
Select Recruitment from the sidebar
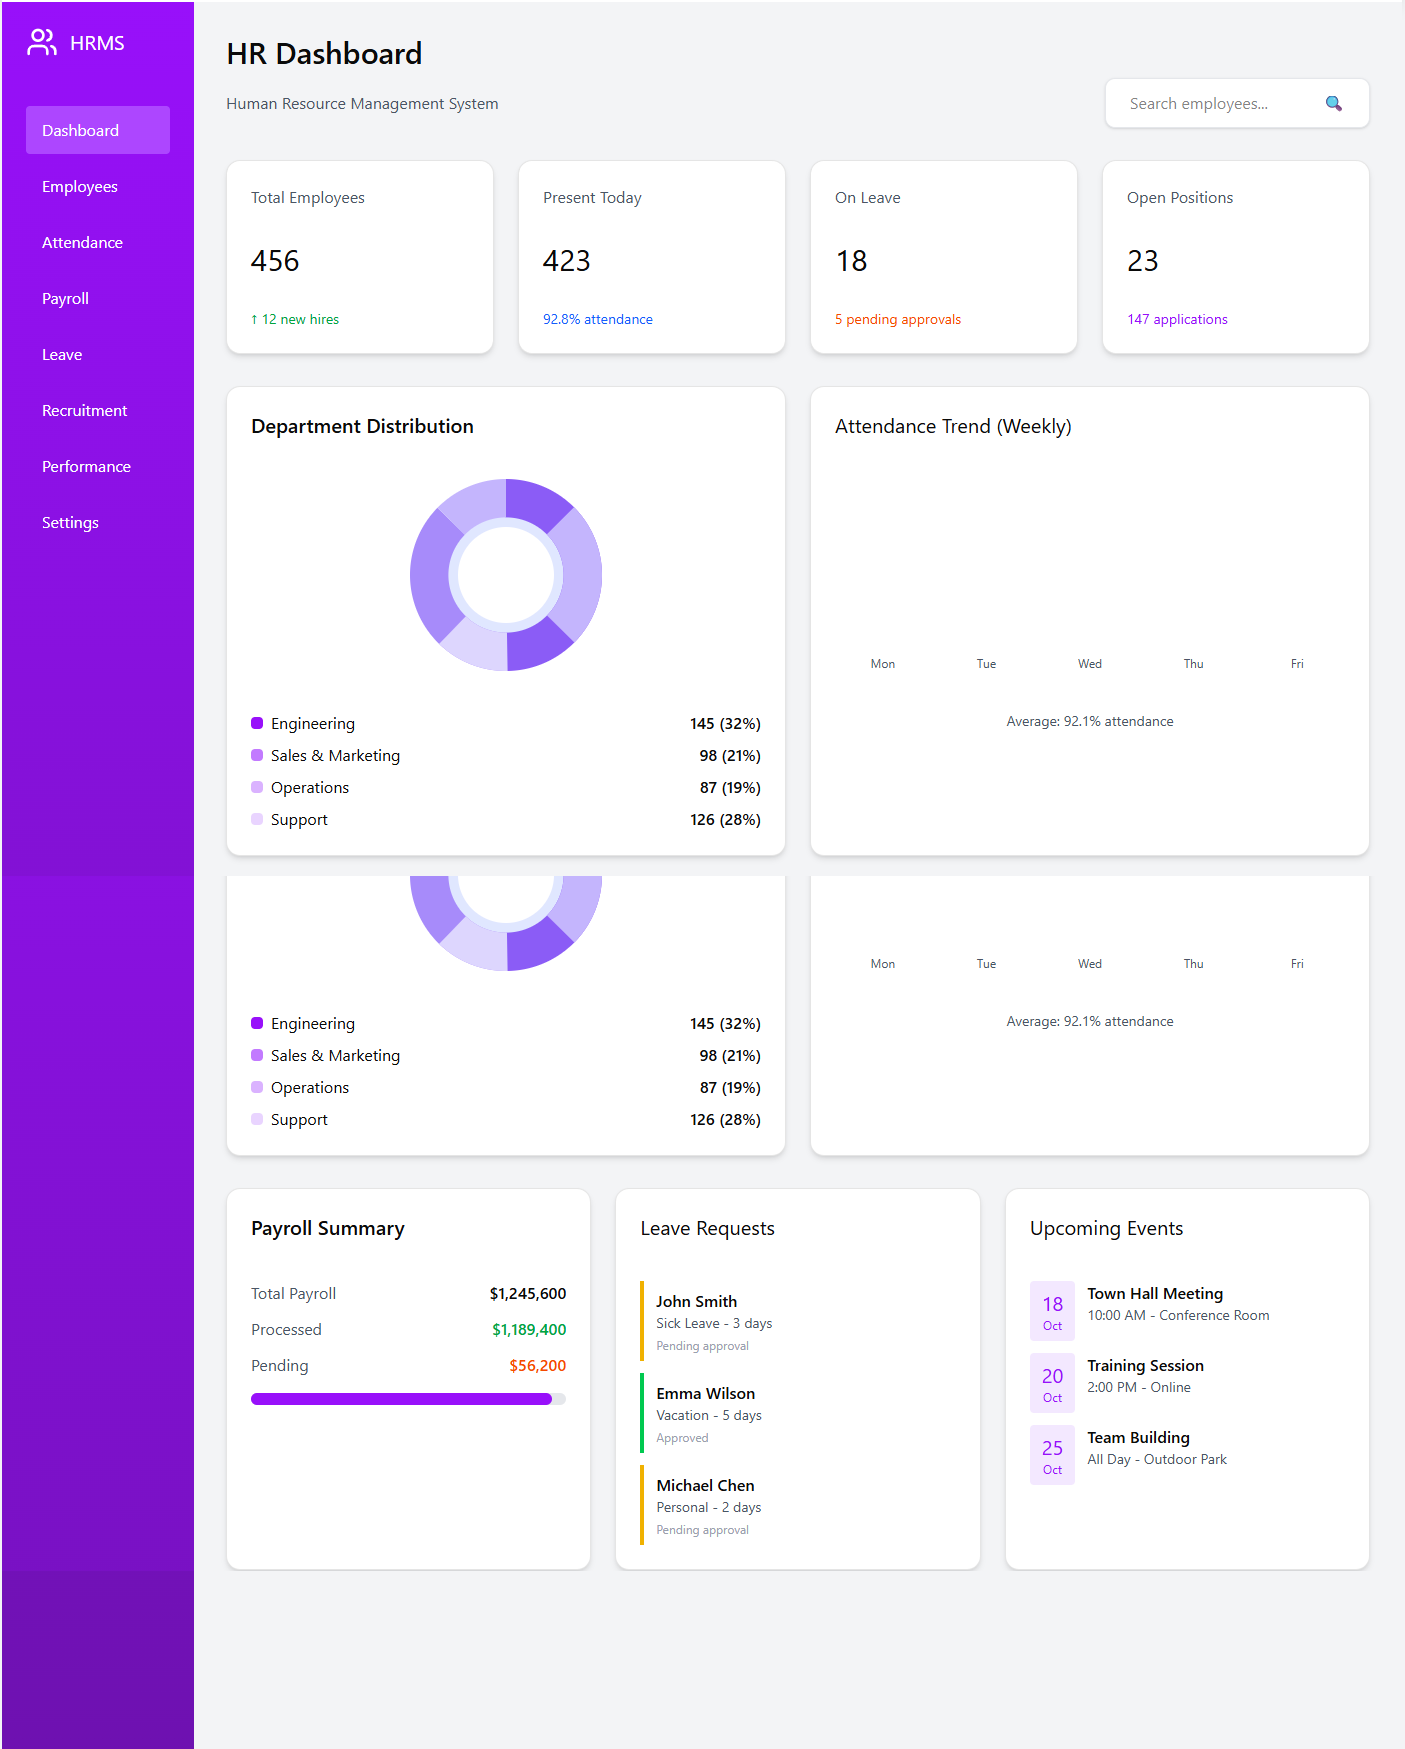(84, 411)
